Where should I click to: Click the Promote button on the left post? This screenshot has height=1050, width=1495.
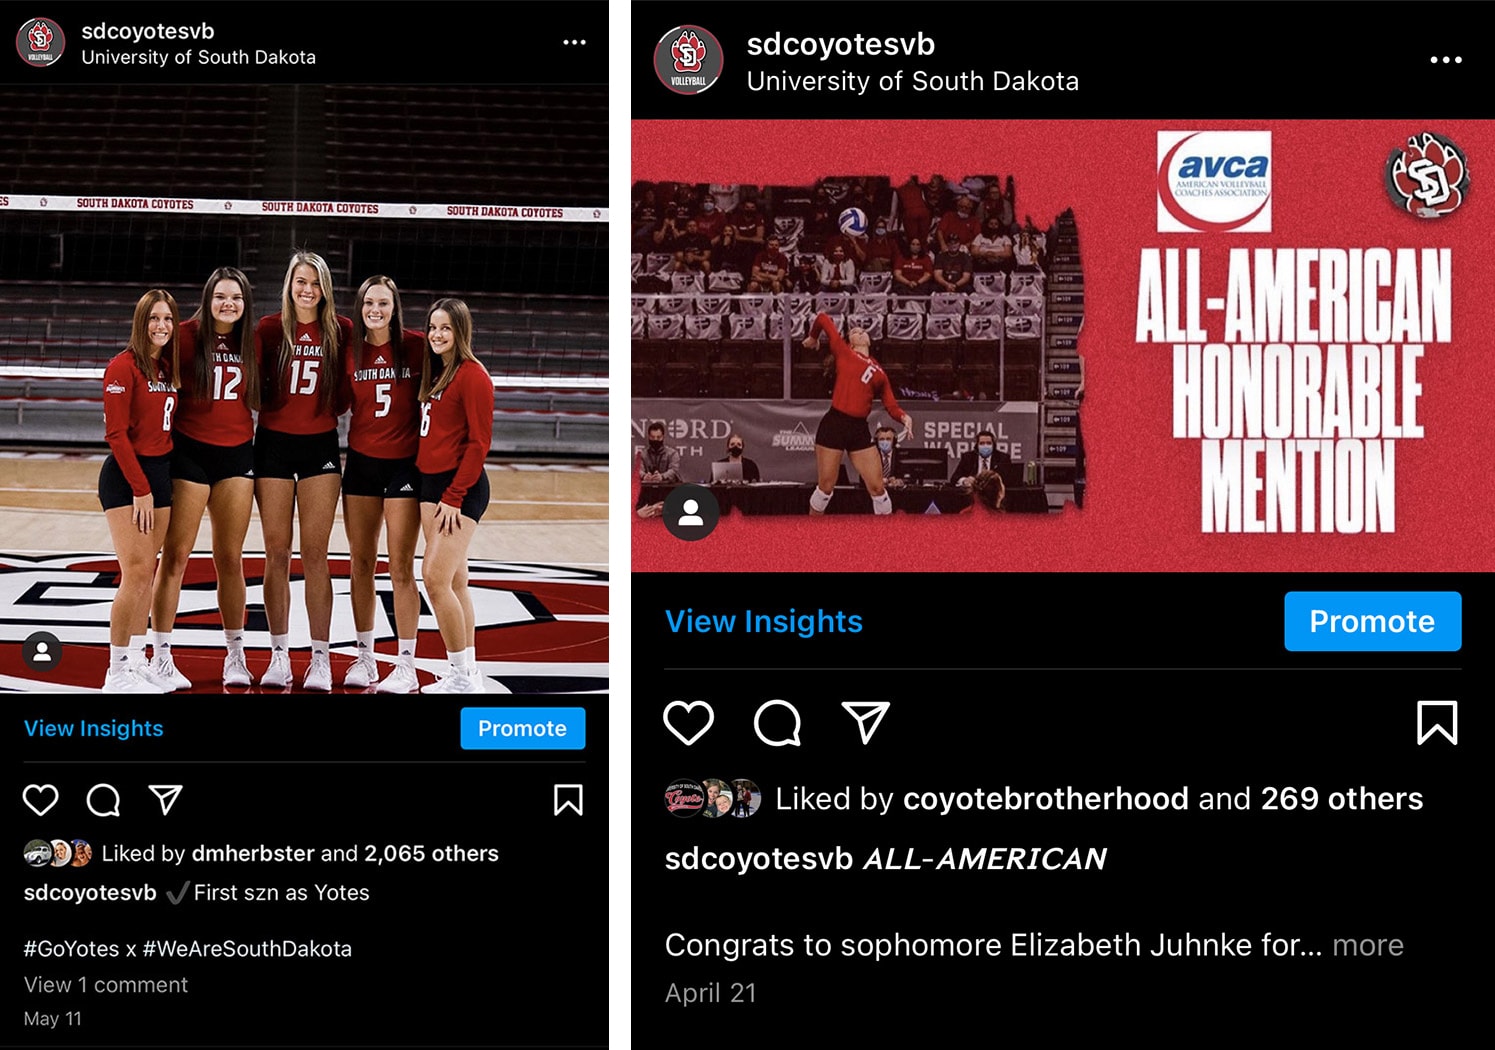523,729
